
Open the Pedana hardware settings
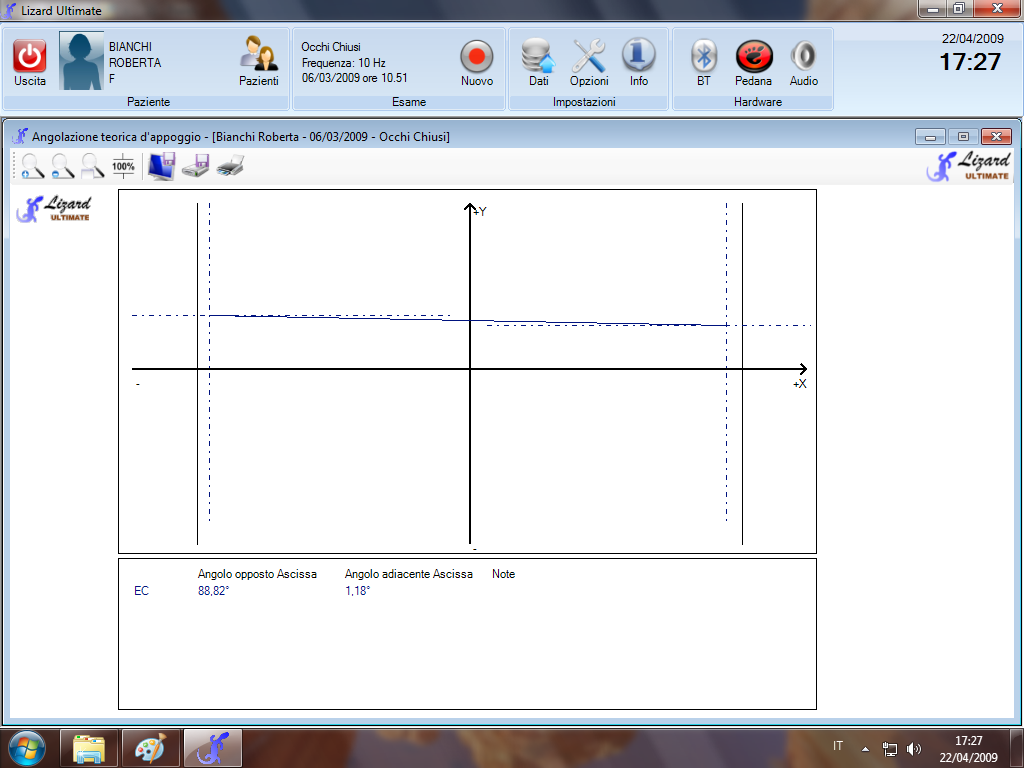click(753, 57)
